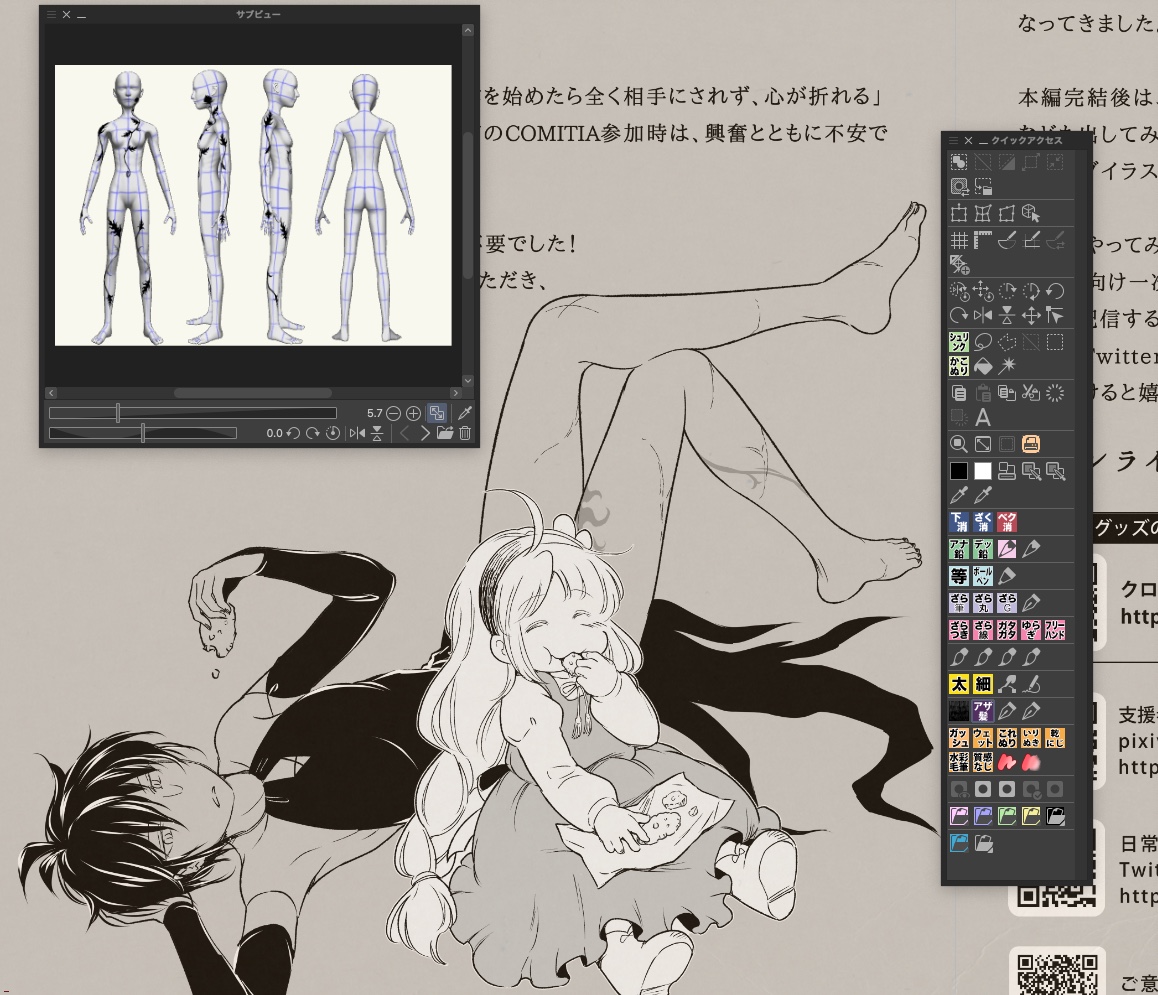
Task: Click the Scale/Rotate transform icon
Action: coord(959,213)
